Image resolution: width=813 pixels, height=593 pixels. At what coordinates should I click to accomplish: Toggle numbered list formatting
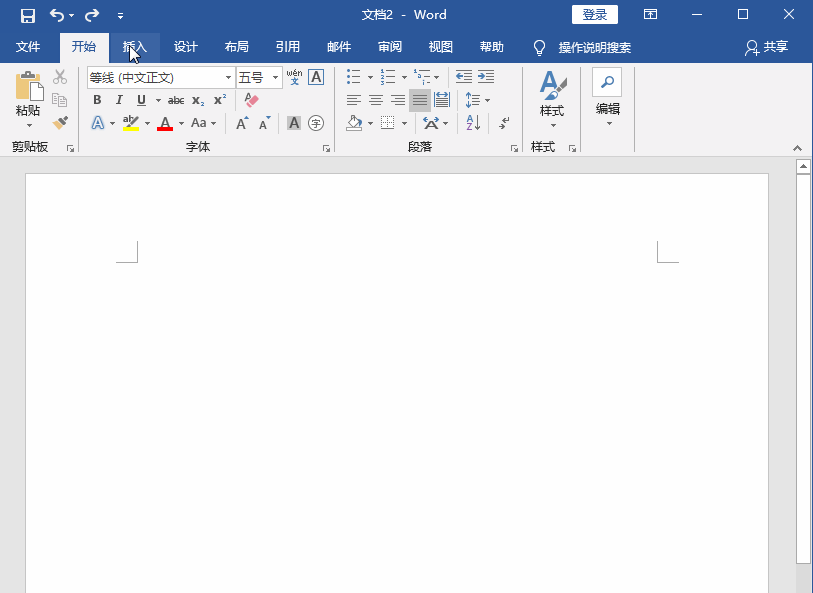click(388, 75)
